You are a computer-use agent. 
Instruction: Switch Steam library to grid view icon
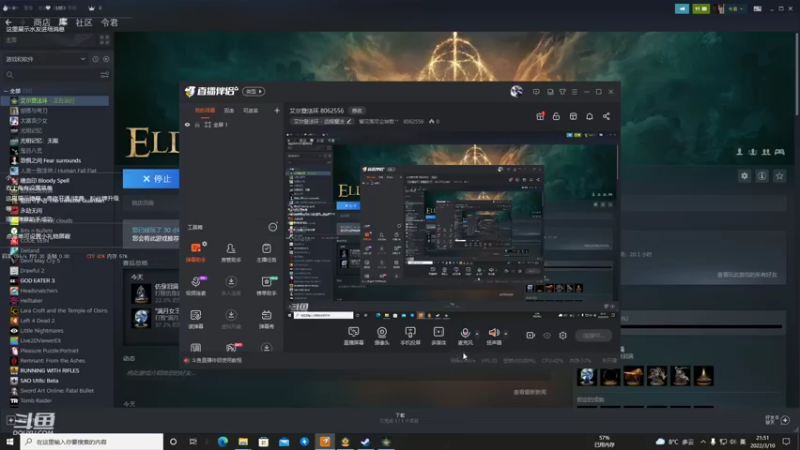(x=105, y=40)
